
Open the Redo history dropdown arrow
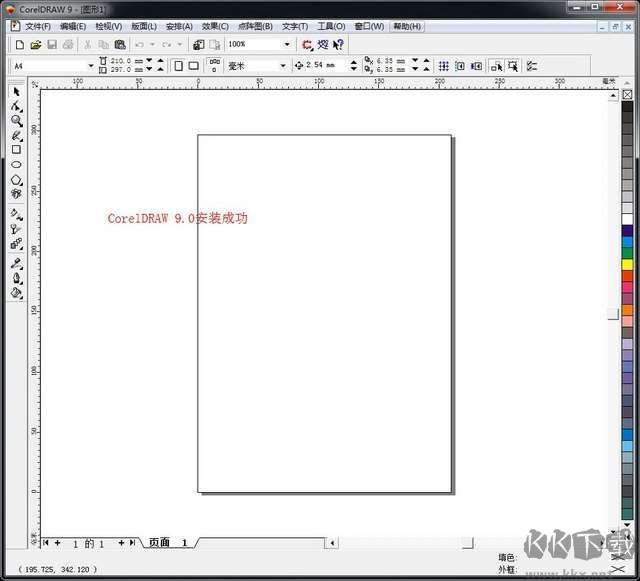(x=180, y=44)
